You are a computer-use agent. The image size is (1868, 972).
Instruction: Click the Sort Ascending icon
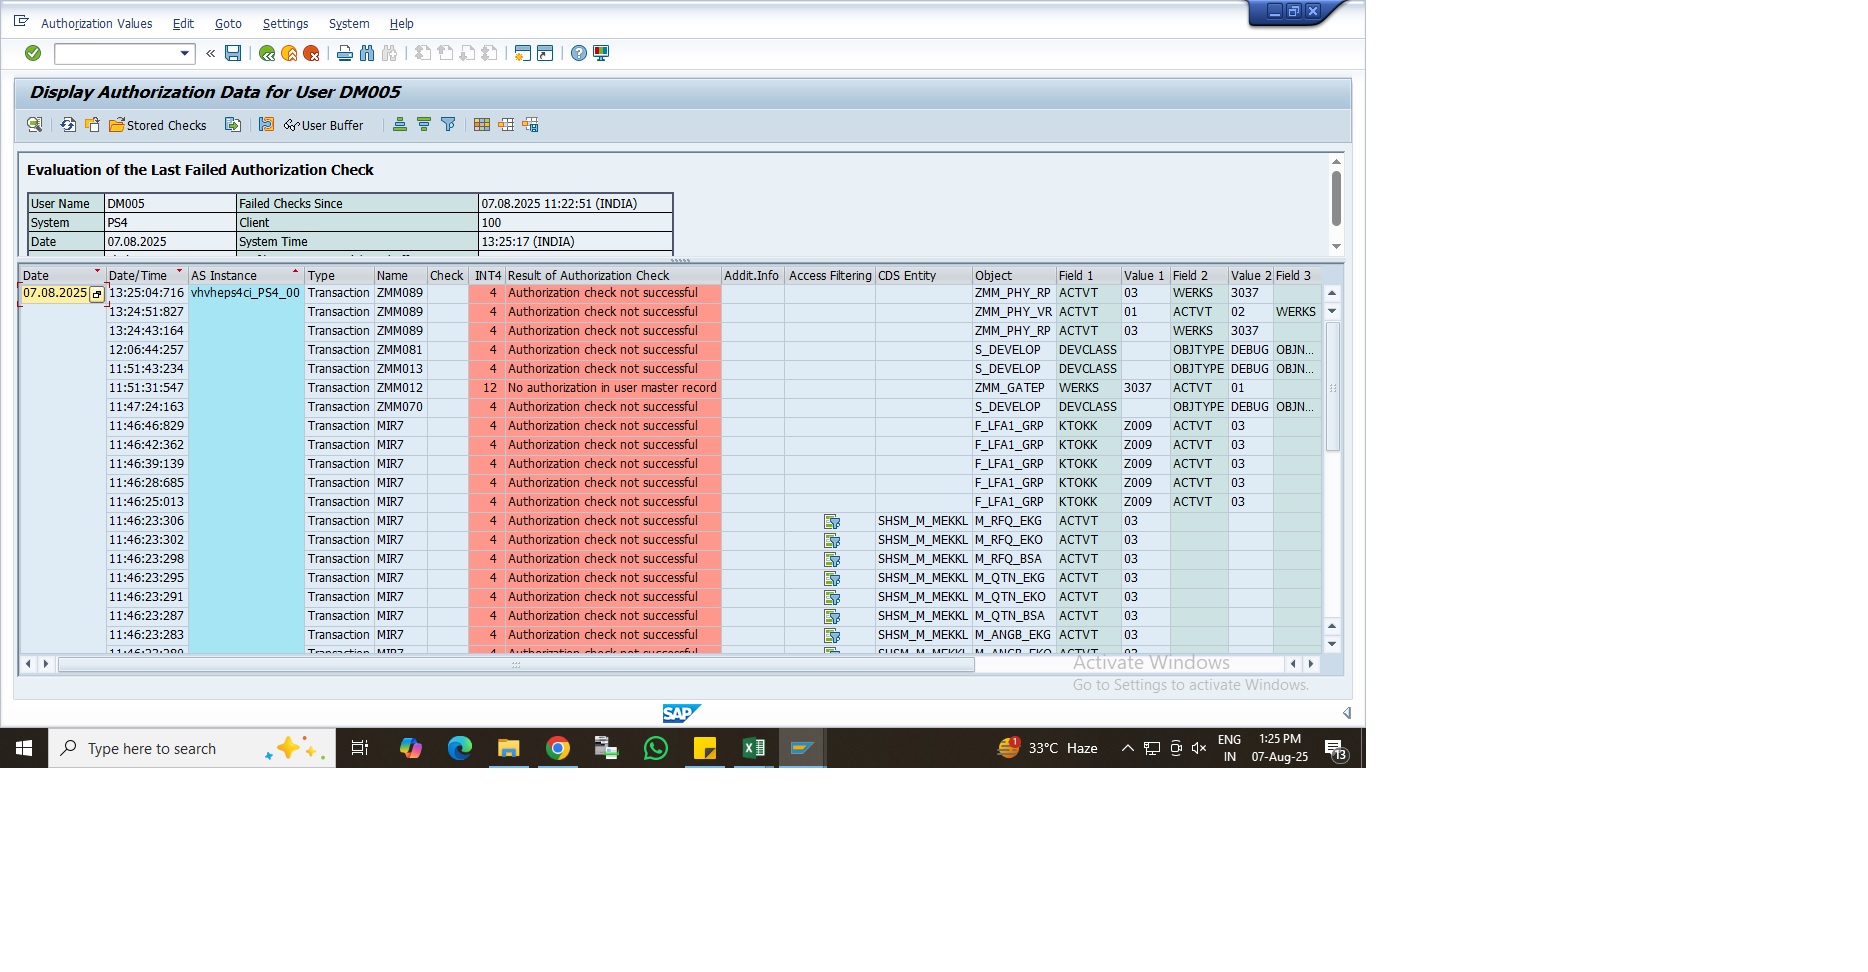pyautogui.click(x=400, y=125)
